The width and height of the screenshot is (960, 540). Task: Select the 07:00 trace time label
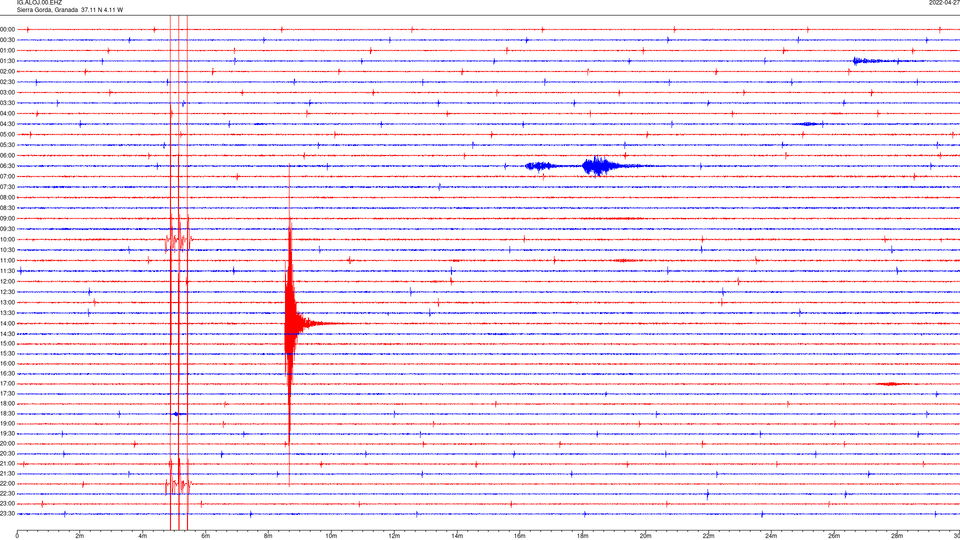click(x=8, y=176)
